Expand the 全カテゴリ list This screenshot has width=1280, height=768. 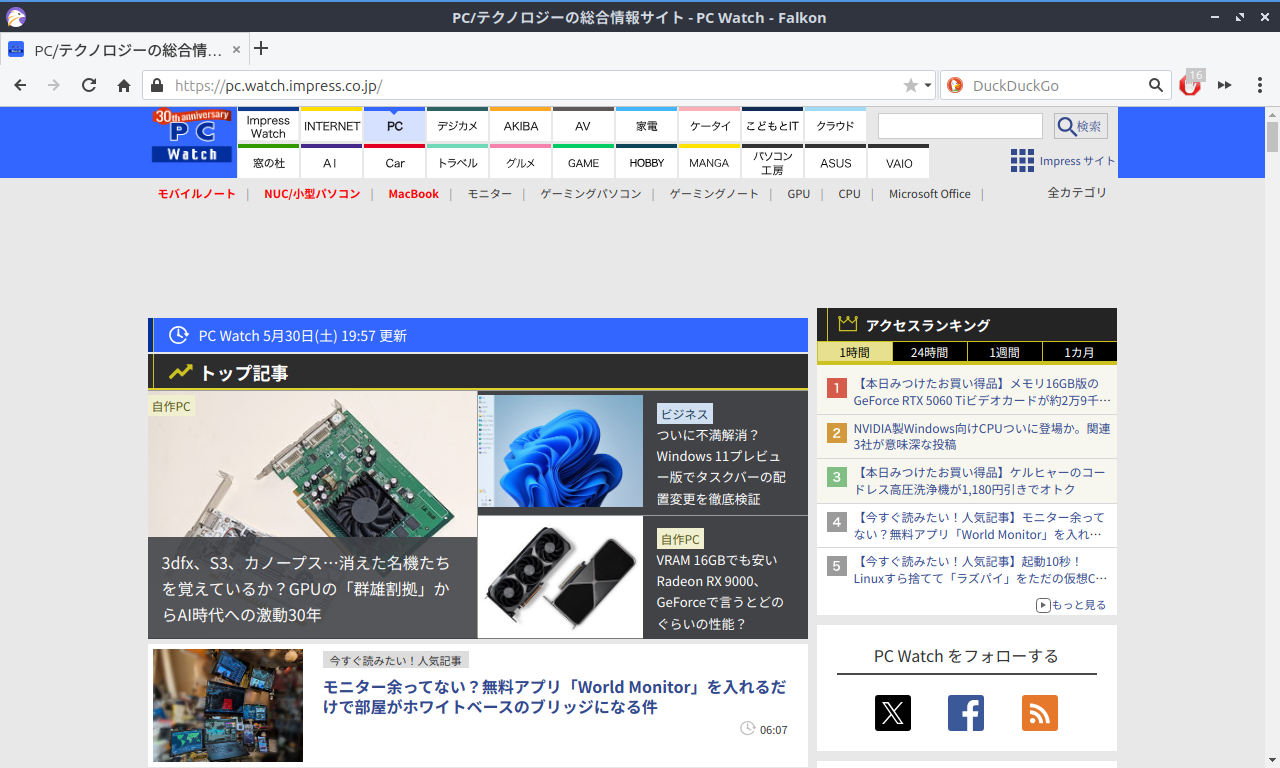1077,193
